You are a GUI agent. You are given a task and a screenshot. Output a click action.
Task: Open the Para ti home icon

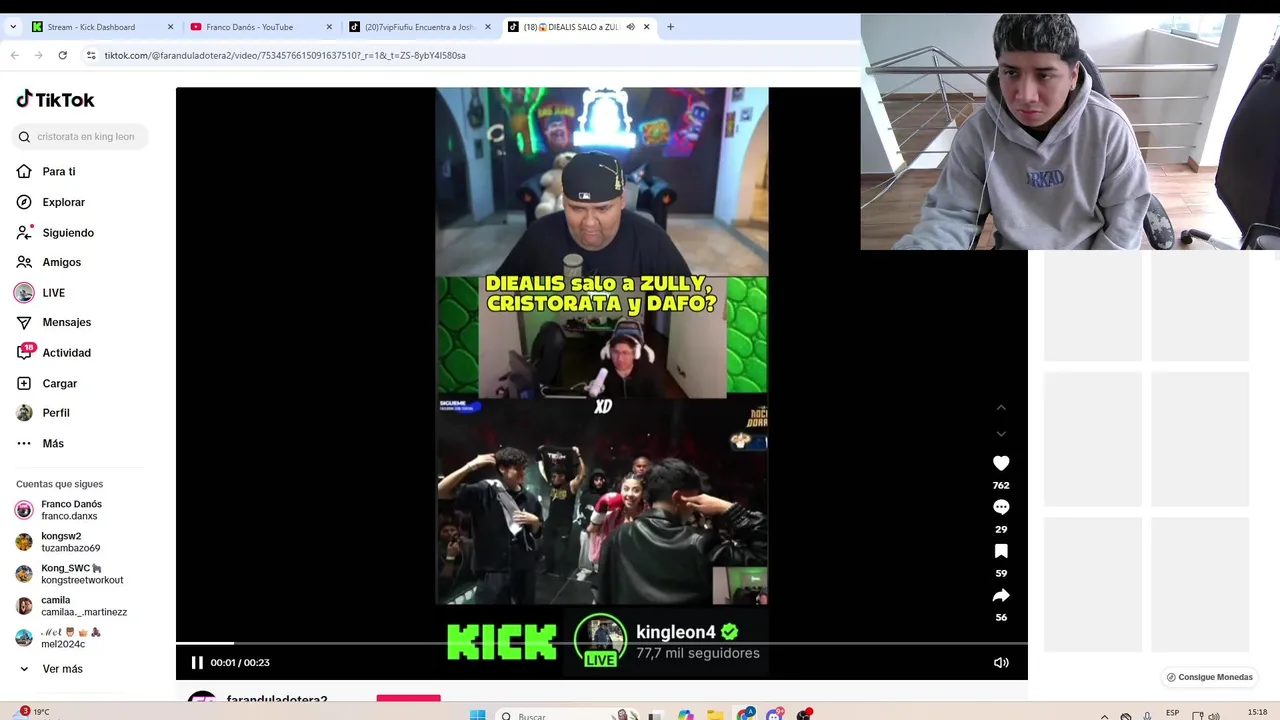point(24,171)
